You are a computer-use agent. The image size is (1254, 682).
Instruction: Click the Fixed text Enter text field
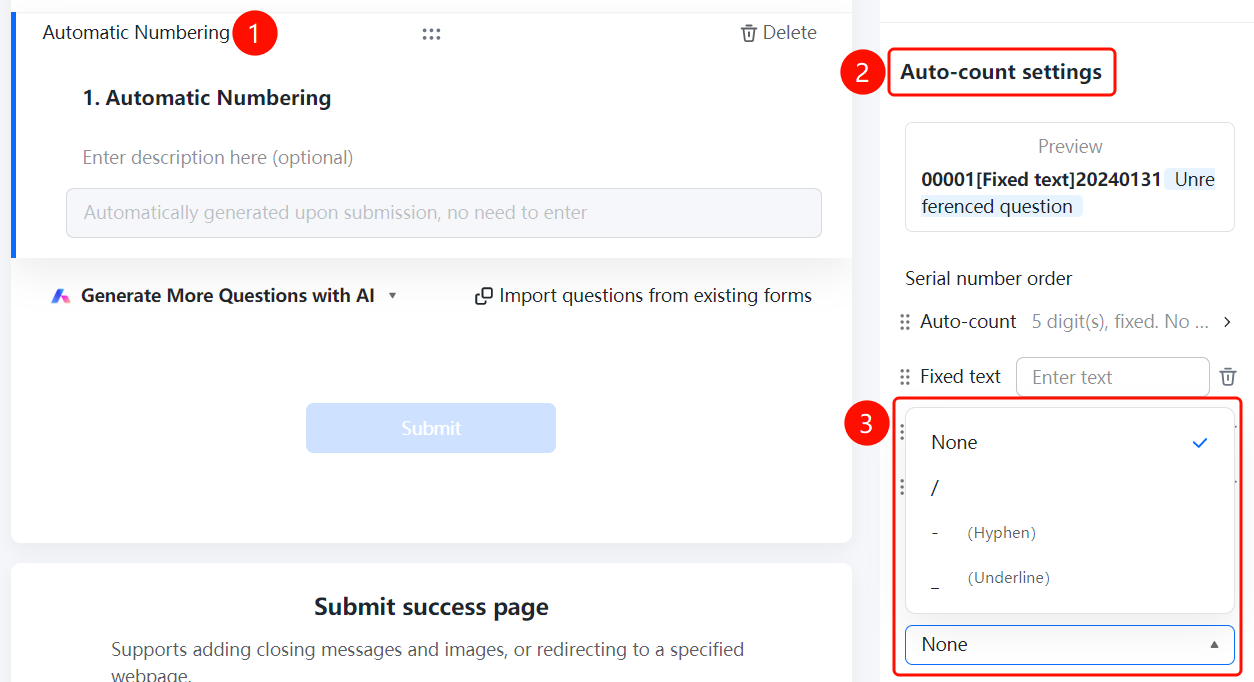coord(1112,377)
